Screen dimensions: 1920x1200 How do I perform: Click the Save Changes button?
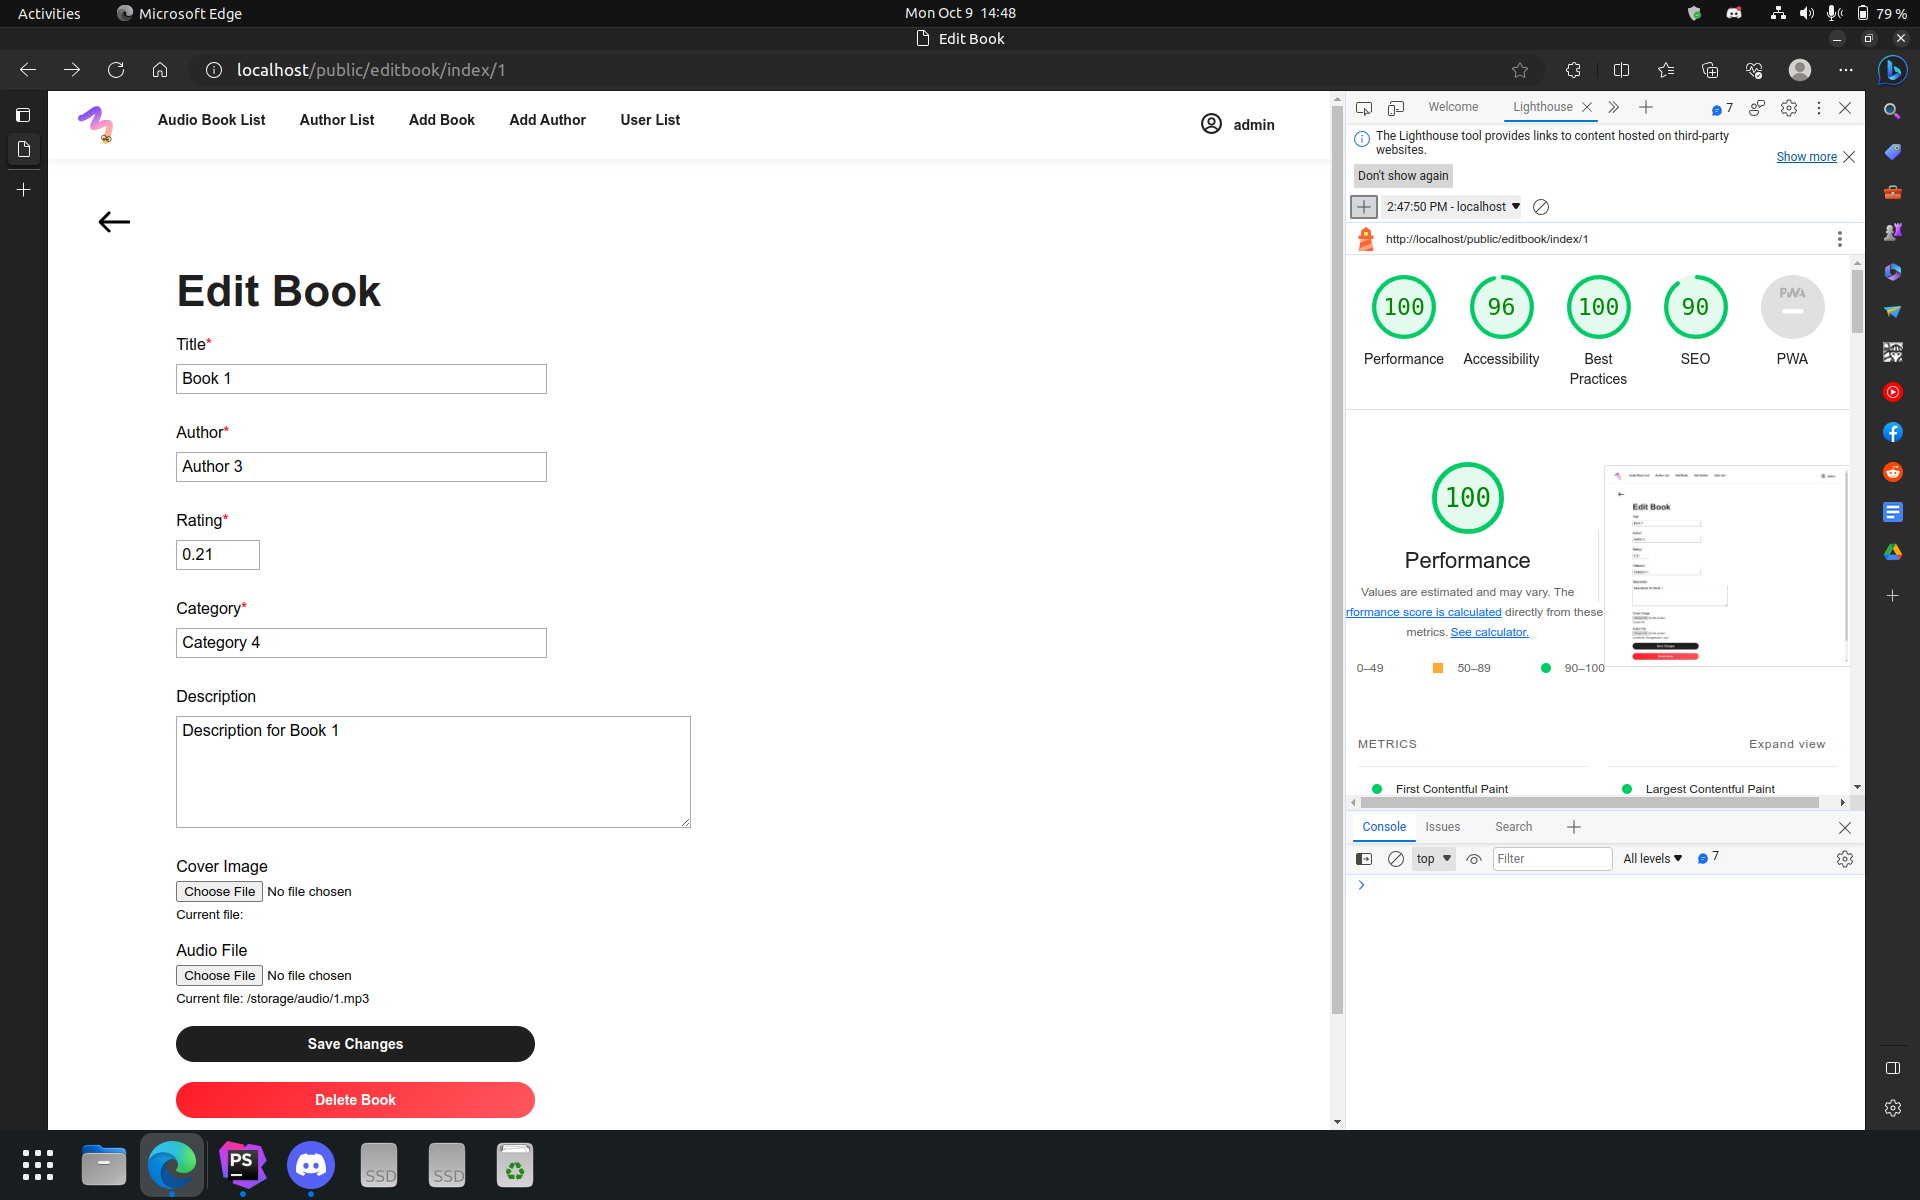[355, 1044]
